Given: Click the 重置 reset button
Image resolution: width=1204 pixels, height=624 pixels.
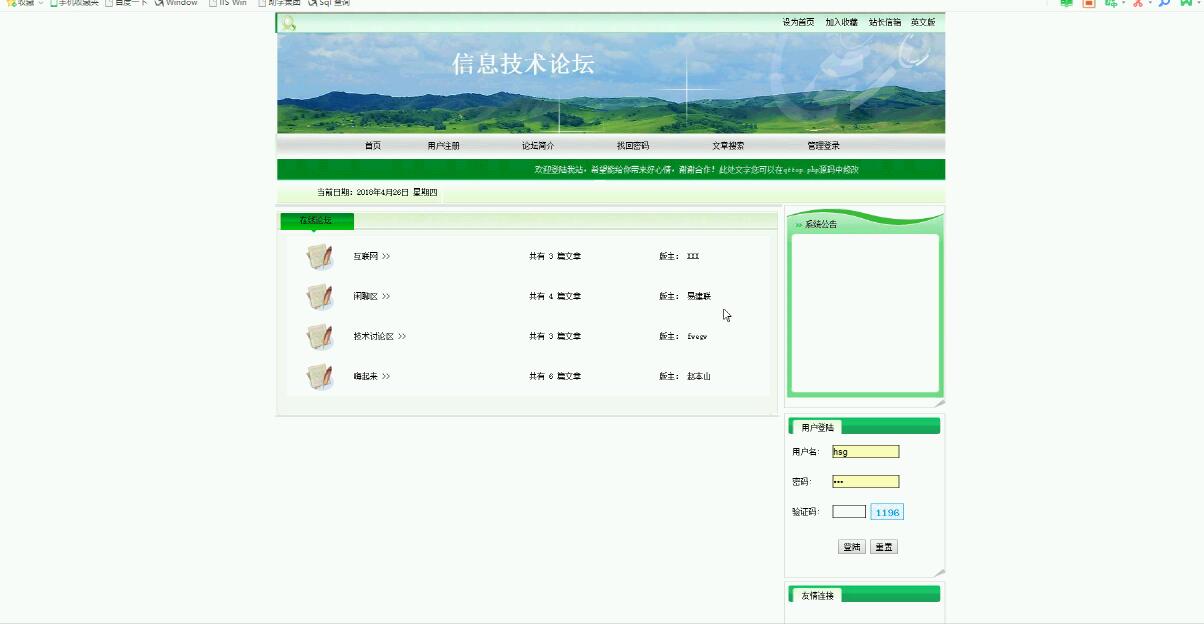Looking at the screenshot, I should click(884, 547).
